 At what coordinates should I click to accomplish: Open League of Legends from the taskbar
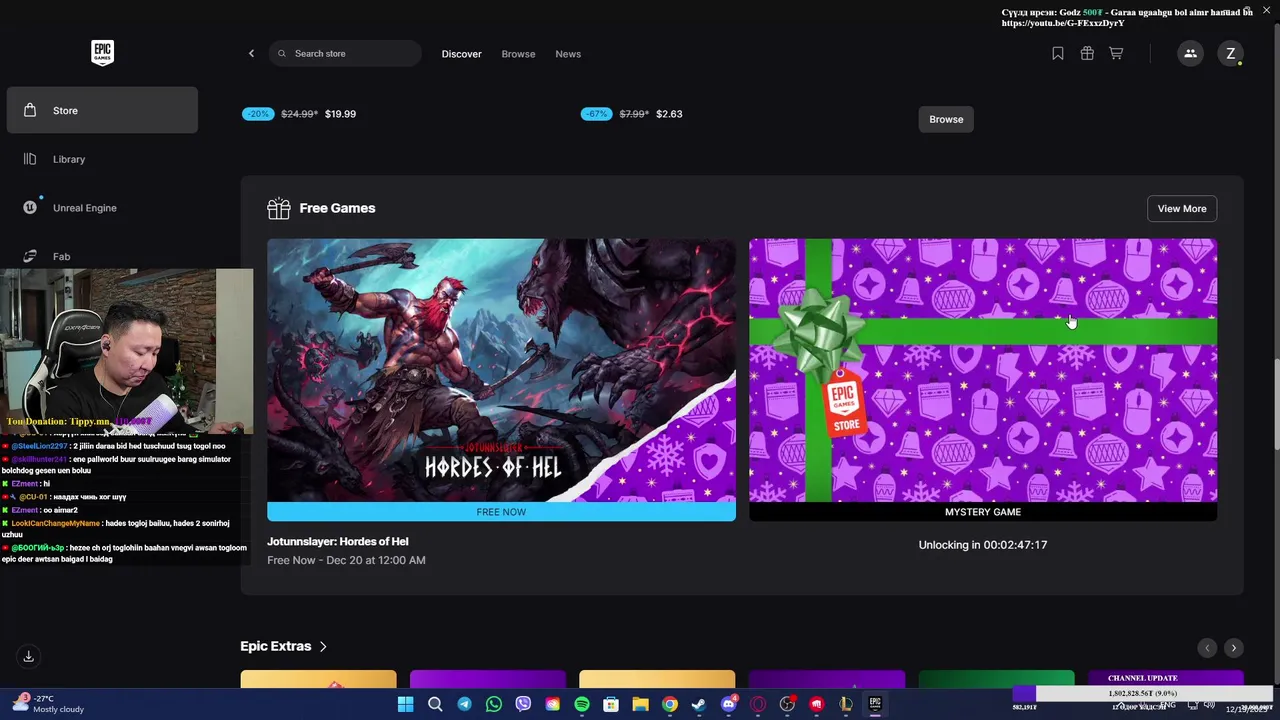click(x=846, y=704)
